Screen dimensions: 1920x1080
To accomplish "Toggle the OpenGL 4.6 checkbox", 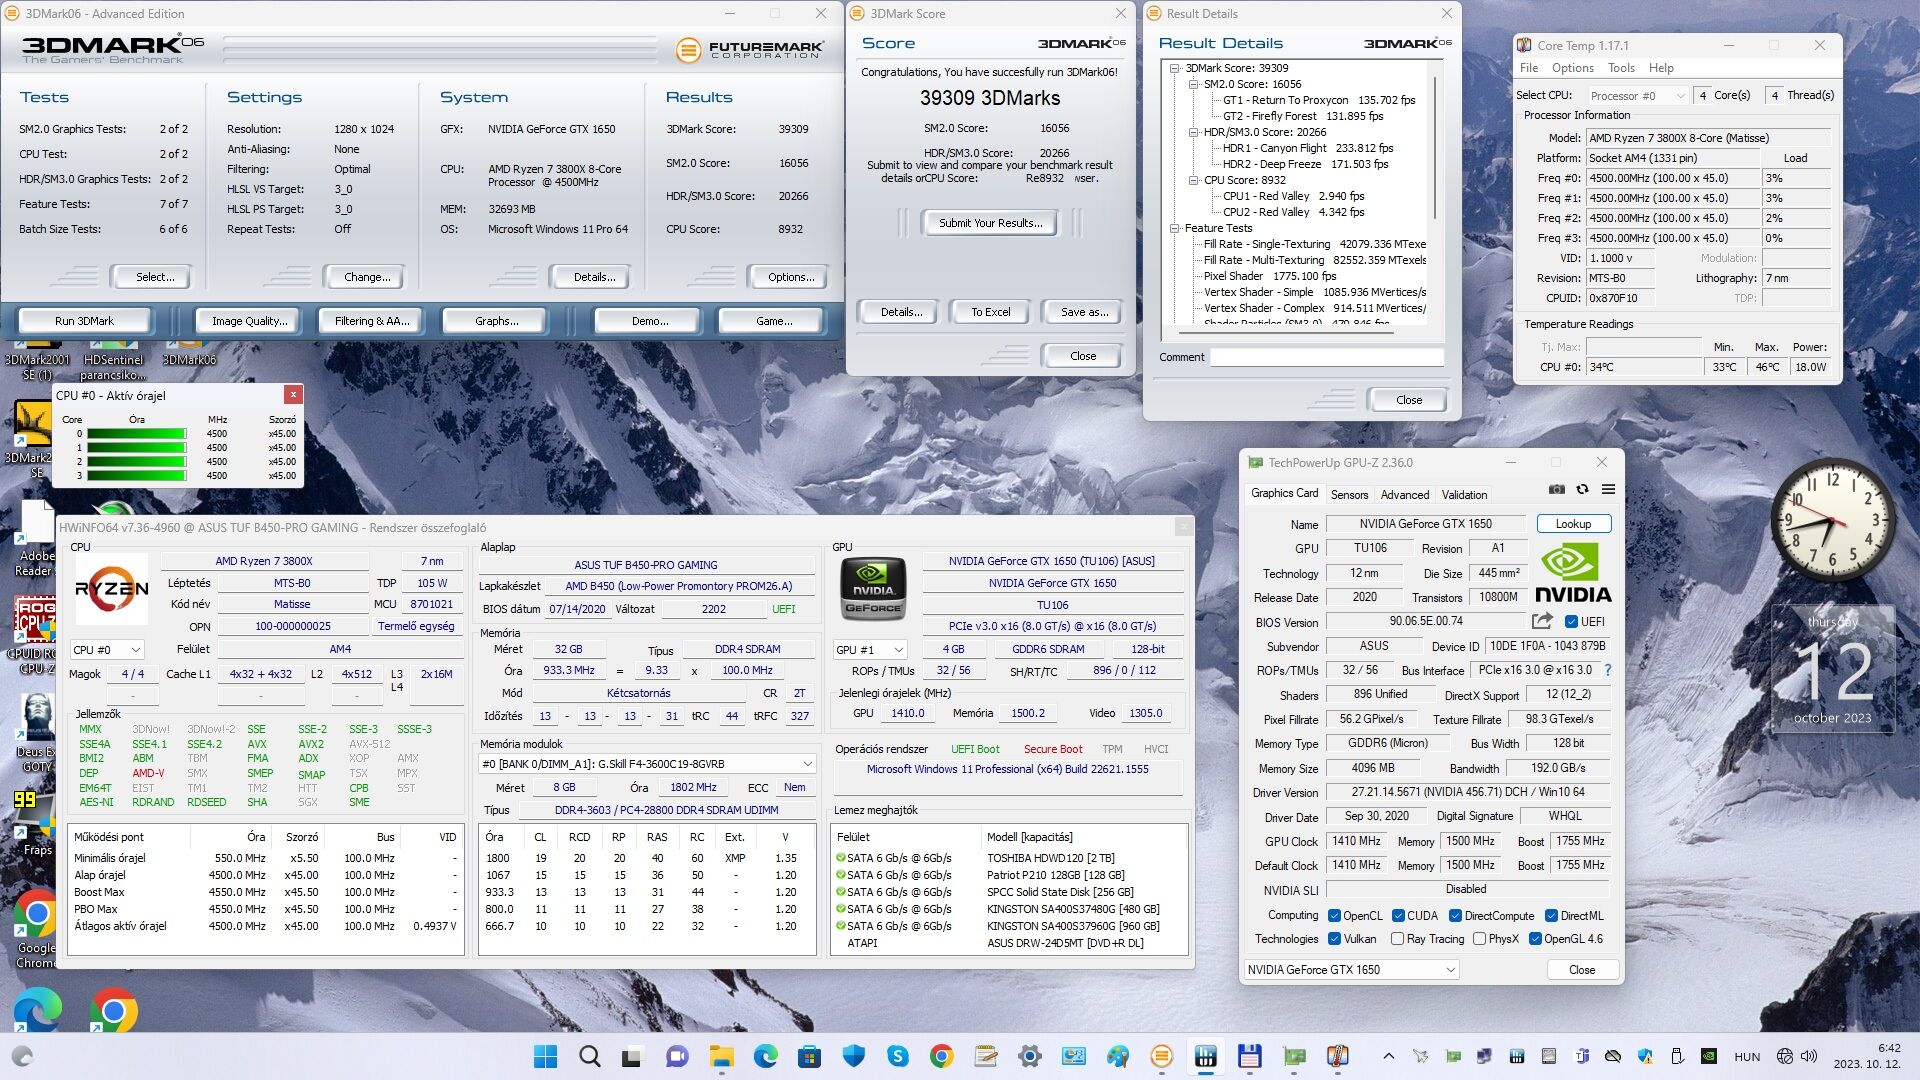I will (x=1535, y=939).
